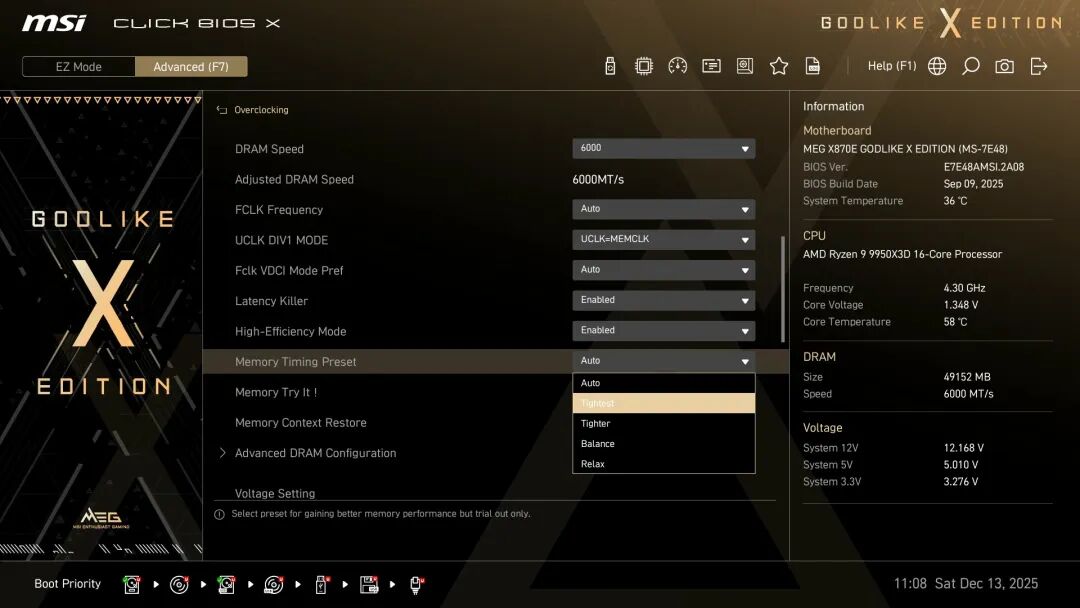Select the DRAM Speed label
This screenshot has width=1080, height=608.
point(269,149)
